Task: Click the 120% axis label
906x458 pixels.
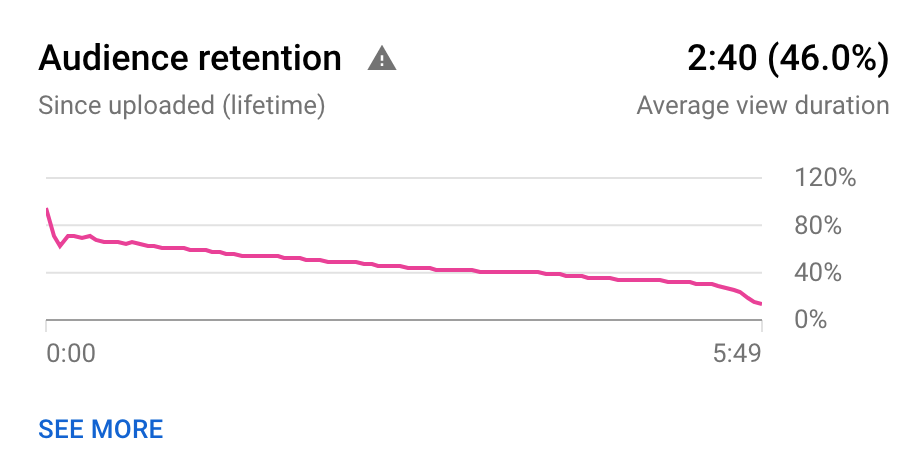Action: point(825,177)
